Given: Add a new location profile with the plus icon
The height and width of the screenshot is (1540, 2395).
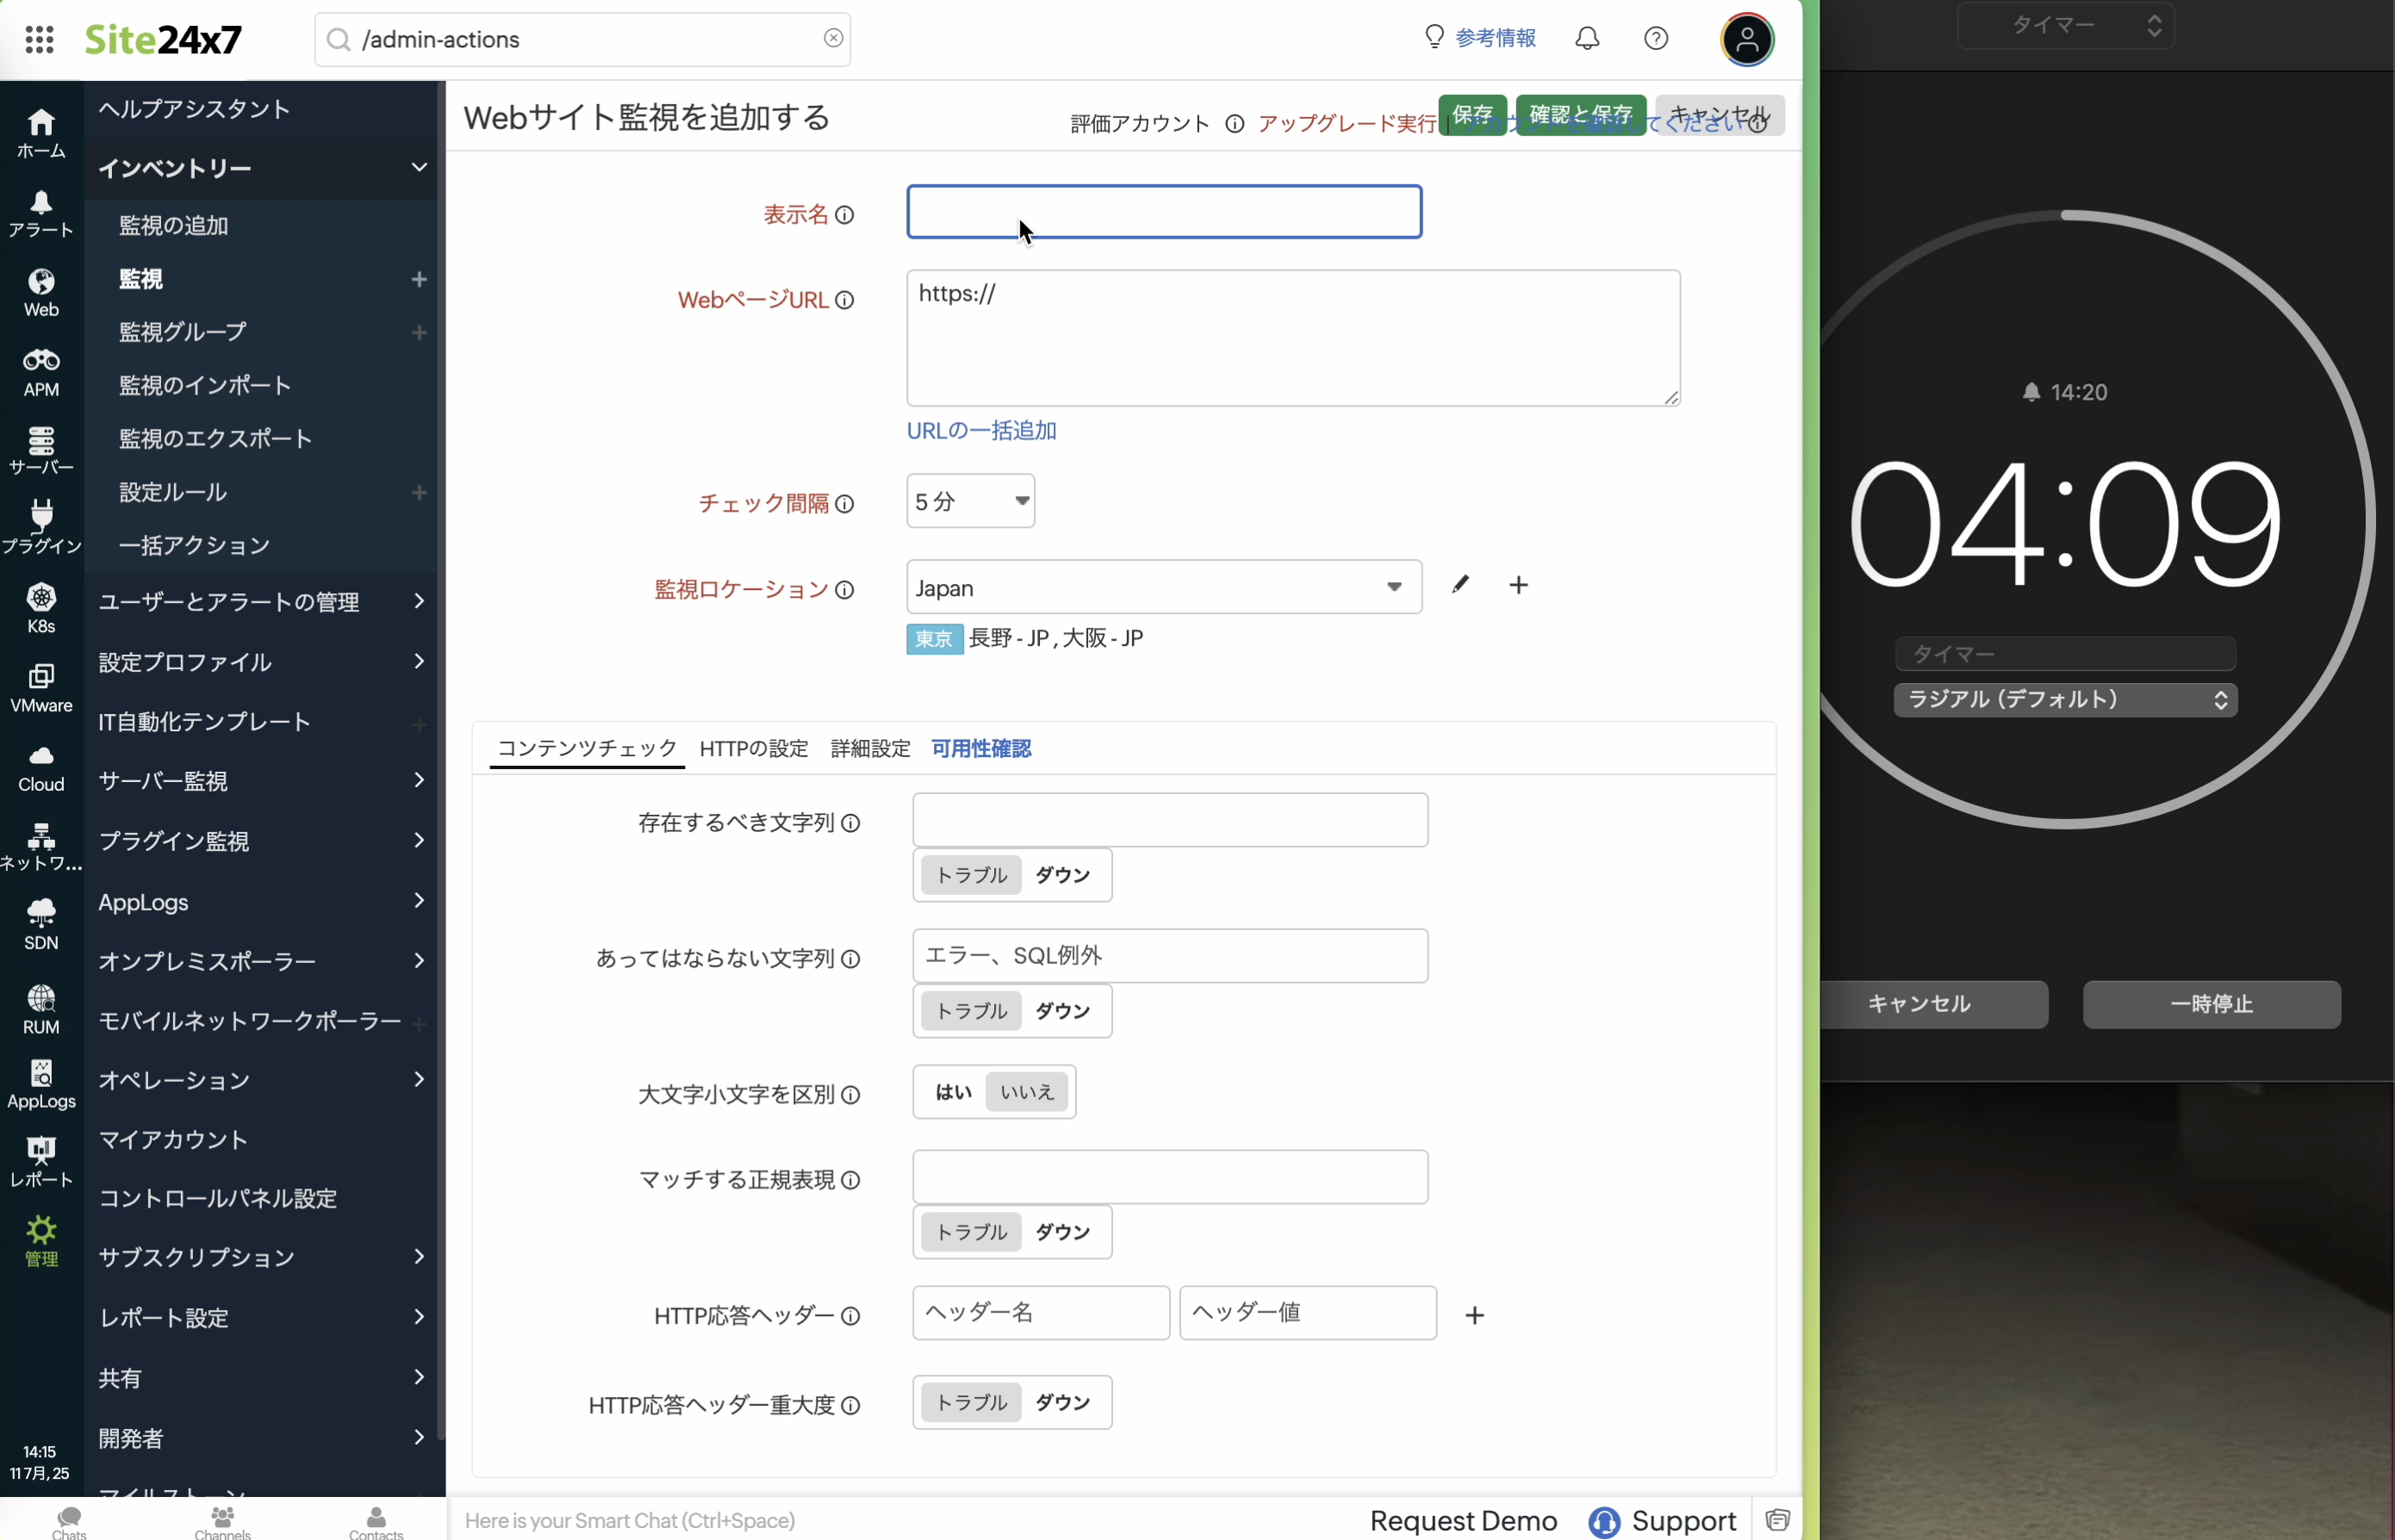Looking at the screenshot, I should pyautogui.click(x=1518, y=585).
